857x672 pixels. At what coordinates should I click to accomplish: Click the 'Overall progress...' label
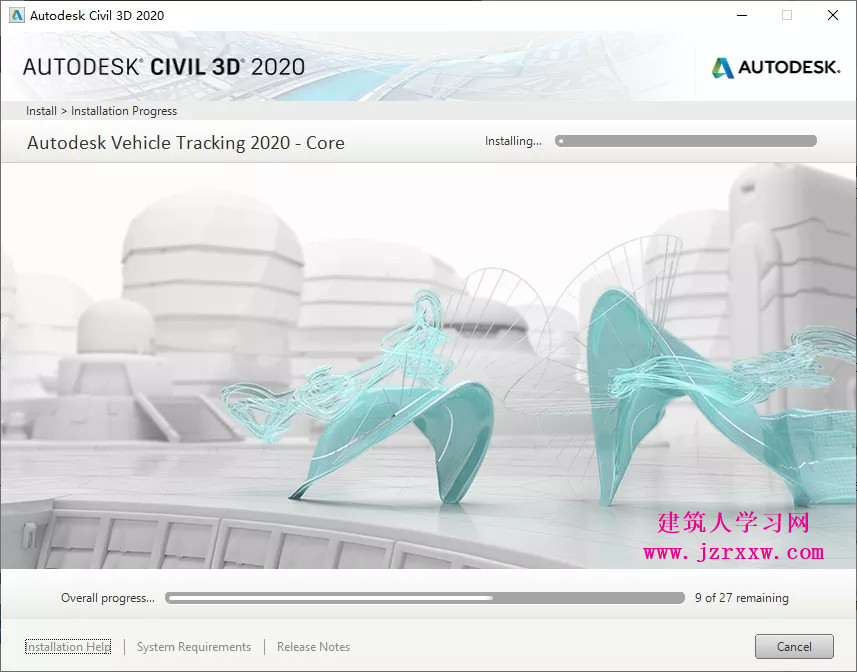click(108, 598)
